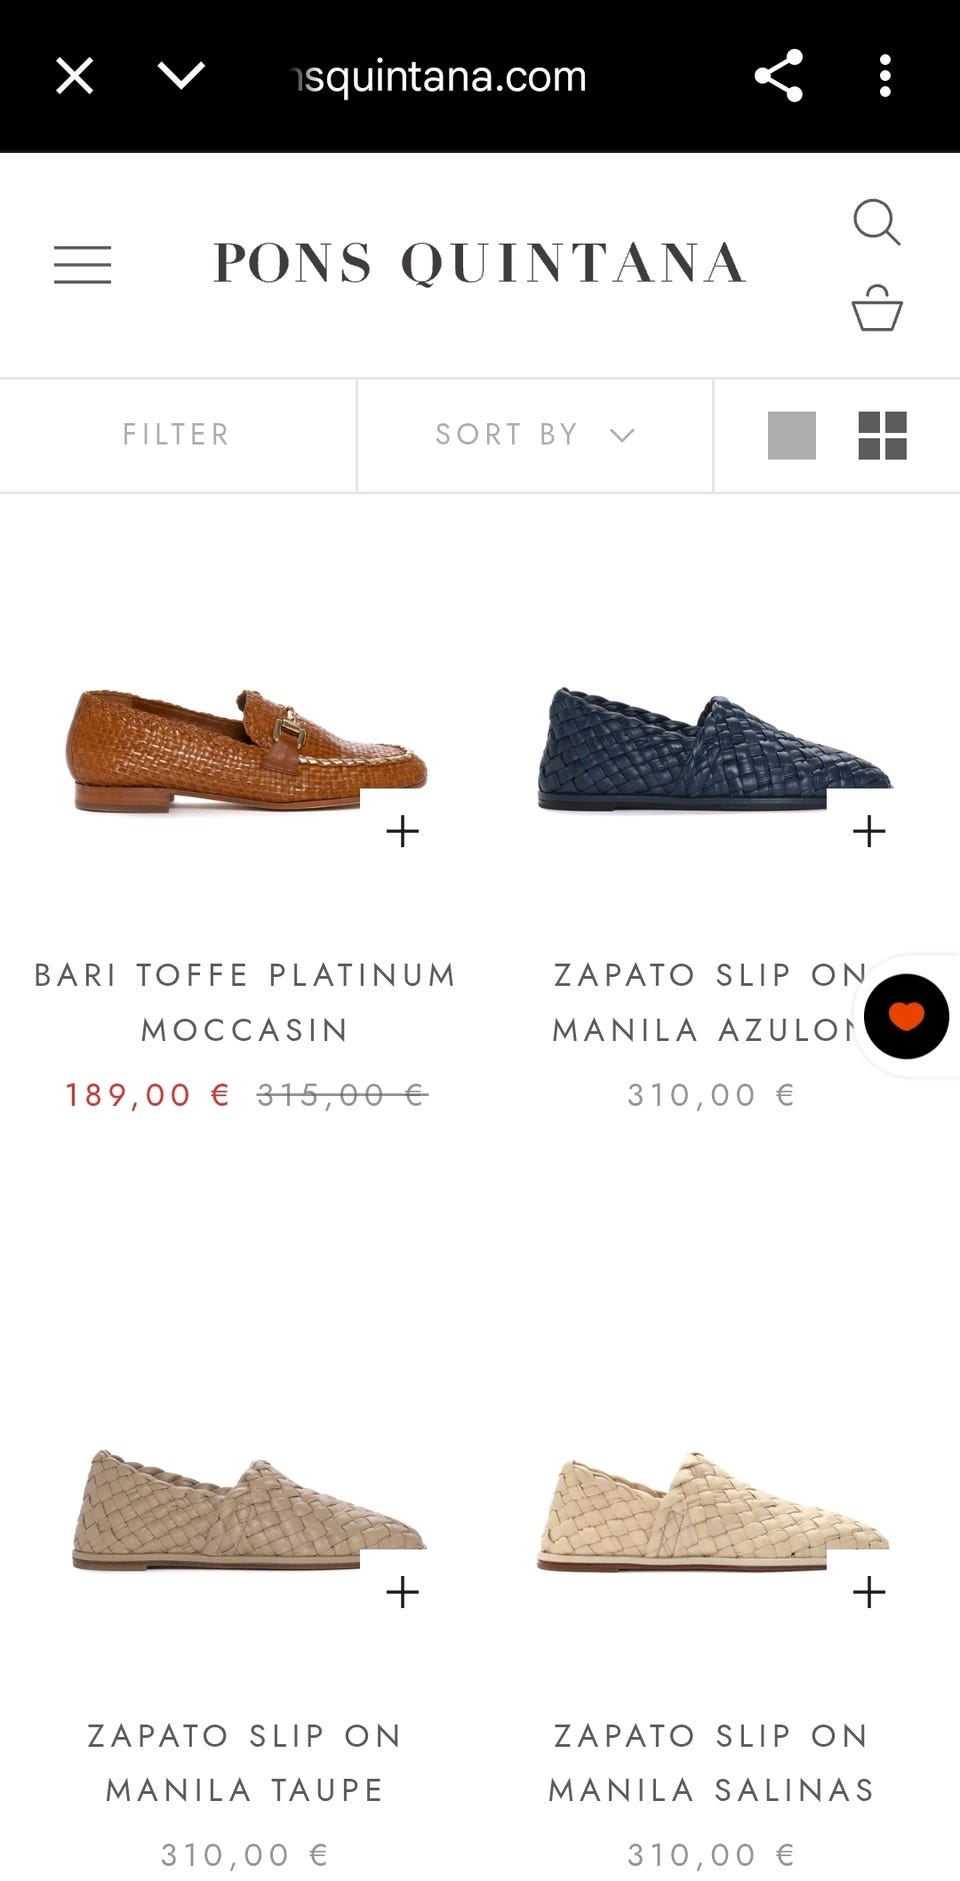Expand browser chevron next to close

click(181, 76)
